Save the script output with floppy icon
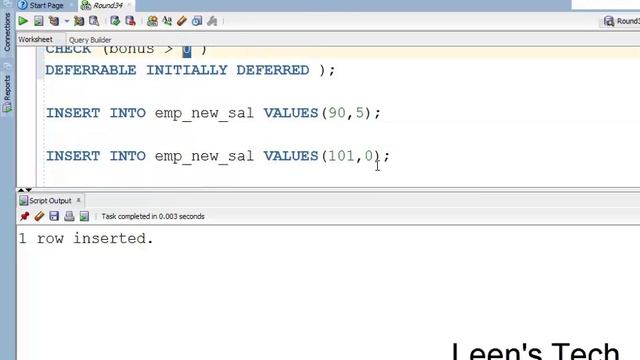The image size is (640, 360). pos(54,216)
